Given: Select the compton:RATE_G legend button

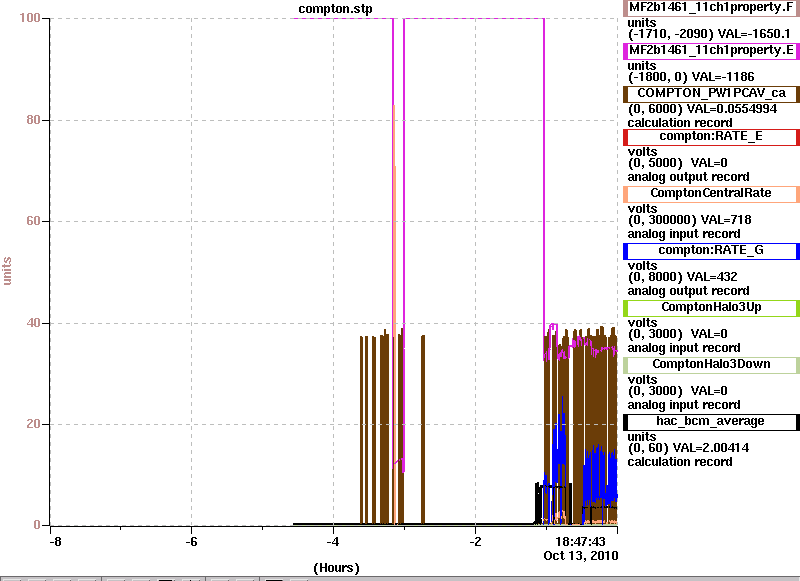Looking at the screenshot, I should (711, 250).
